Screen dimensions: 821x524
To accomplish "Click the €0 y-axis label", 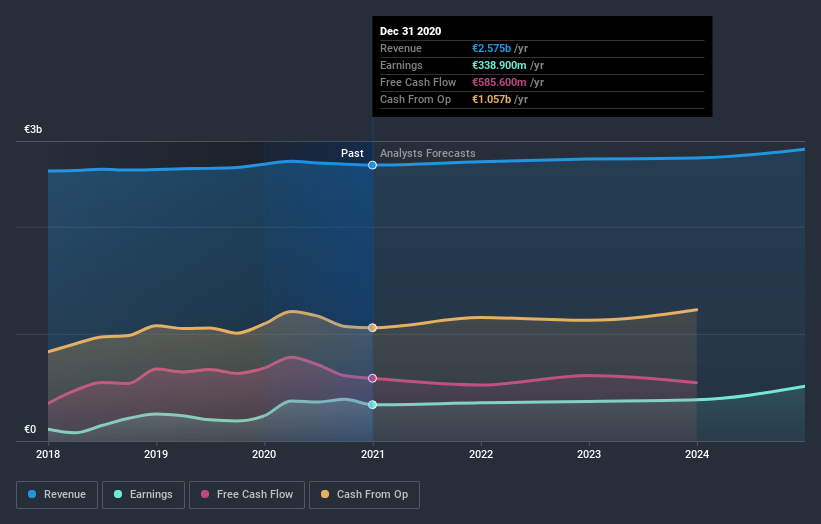I will [30, 429].
